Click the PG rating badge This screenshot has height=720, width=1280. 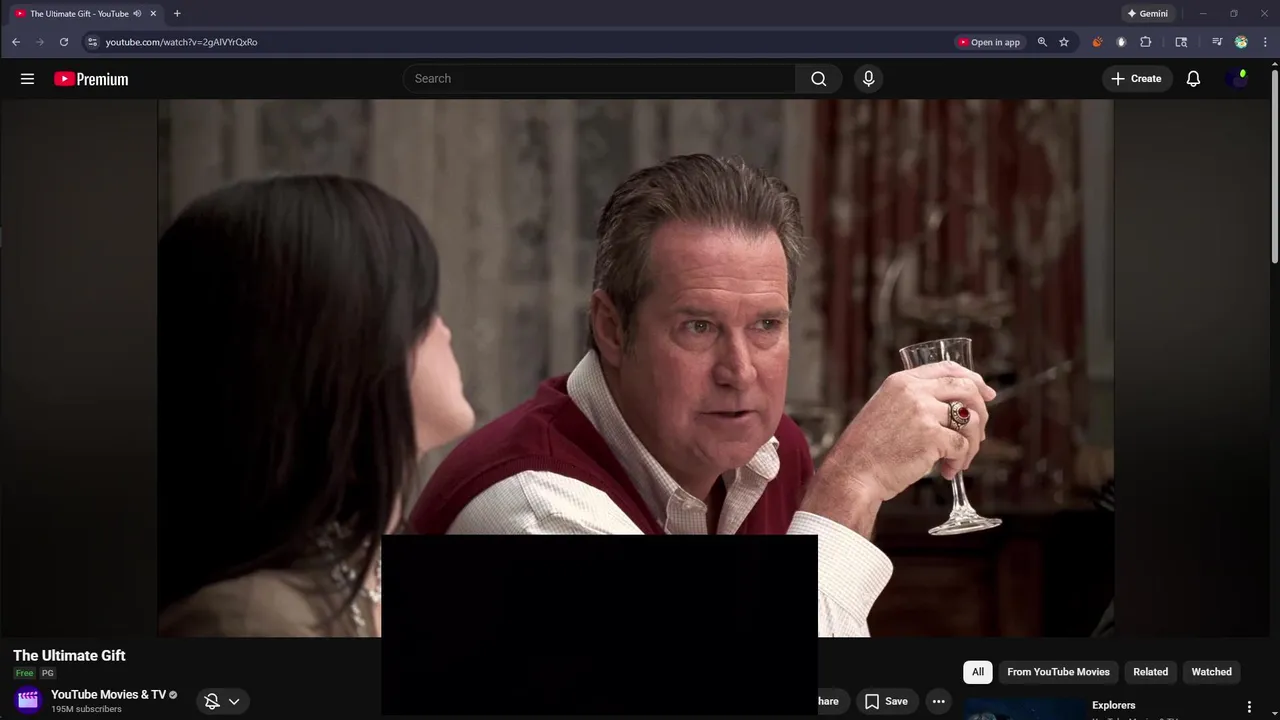[47, 673]
